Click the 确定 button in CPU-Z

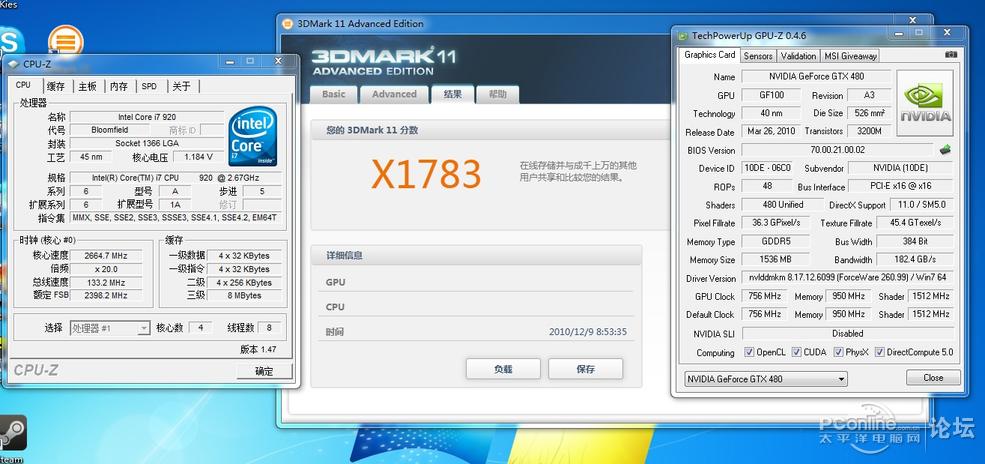pos(264,371)
